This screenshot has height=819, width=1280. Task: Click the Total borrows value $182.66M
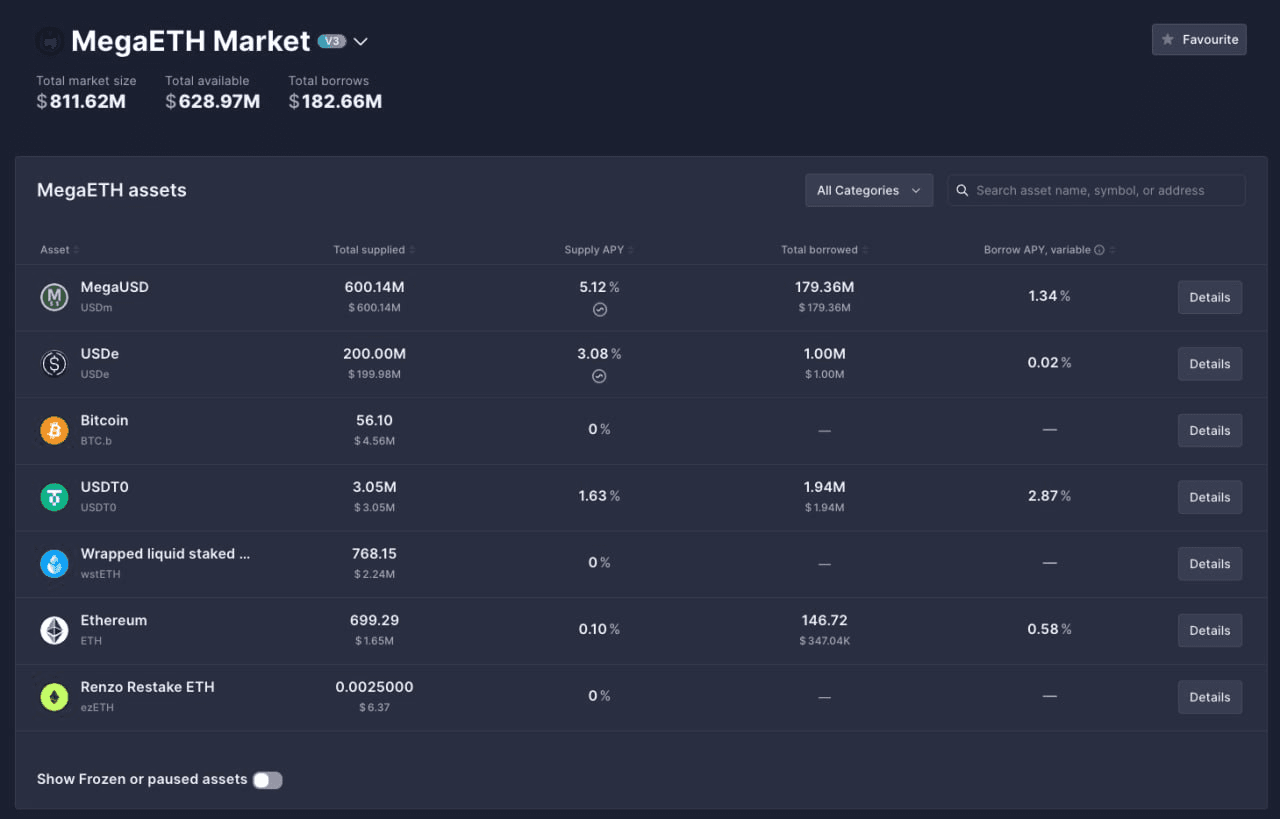[335, 101]
